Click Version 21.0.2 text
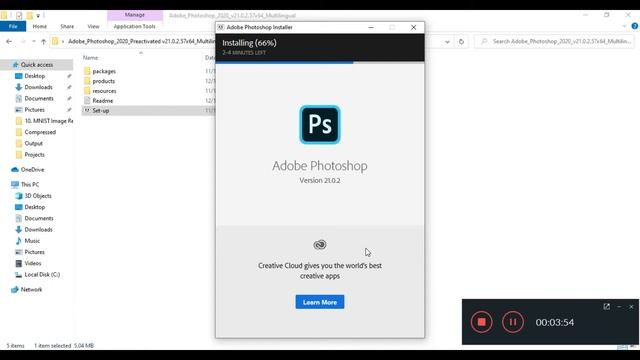The image size is (640, 360). pos(320,180)
